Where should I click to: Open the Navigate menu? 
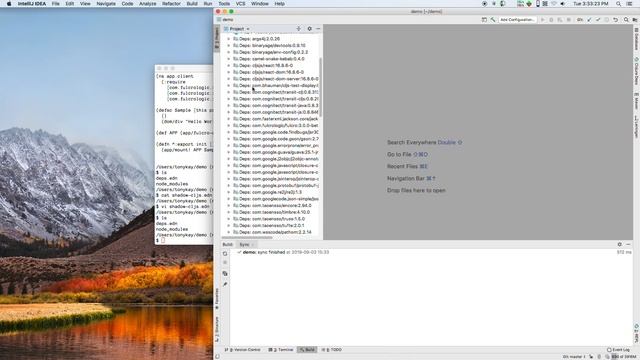pyautogui.click(x=106, y=4)
